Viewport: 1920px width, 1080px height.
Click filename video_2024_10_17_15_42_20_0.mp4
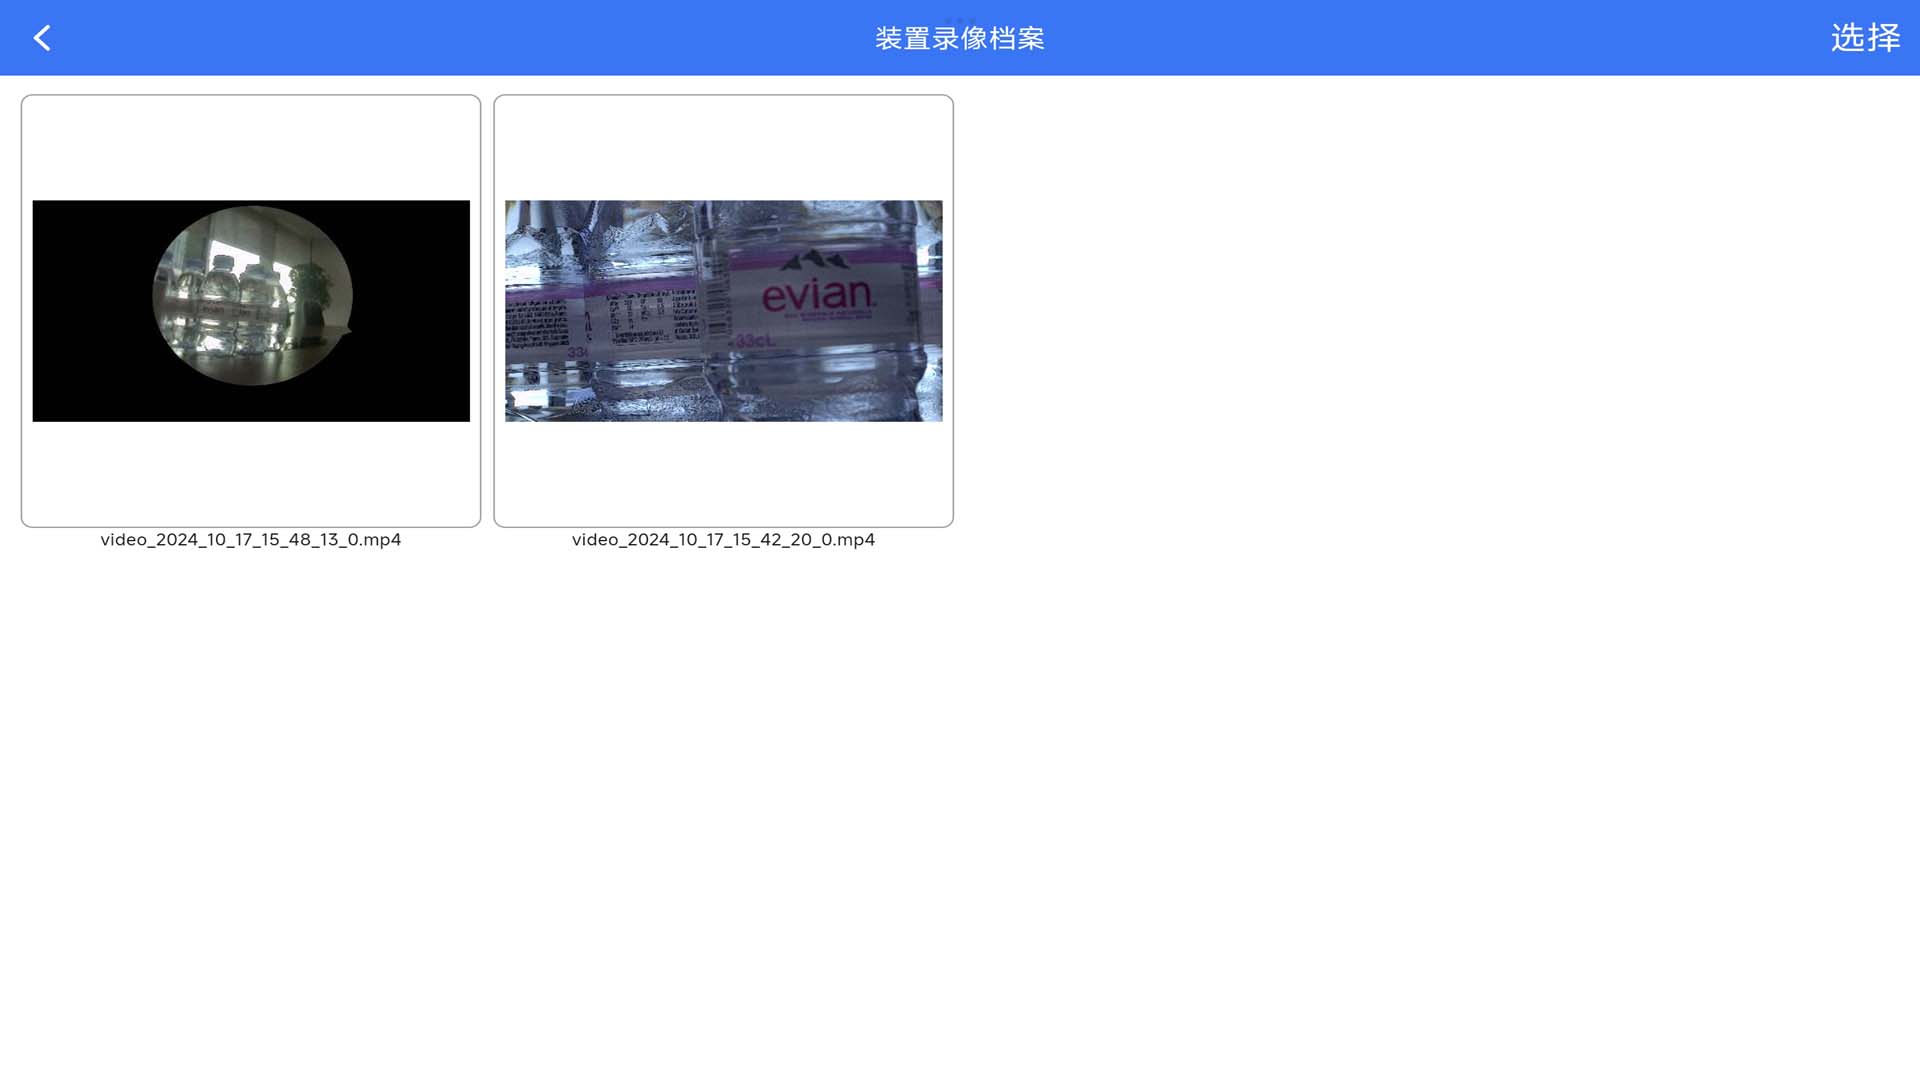[723, 539]
